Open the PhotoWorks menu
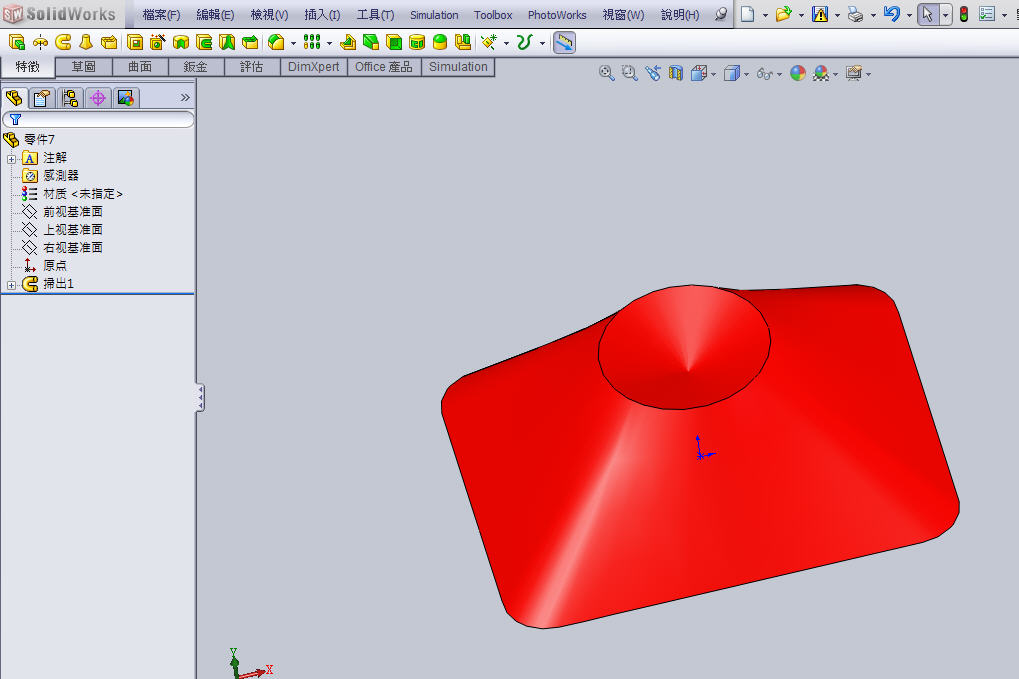 pos(557,14)
